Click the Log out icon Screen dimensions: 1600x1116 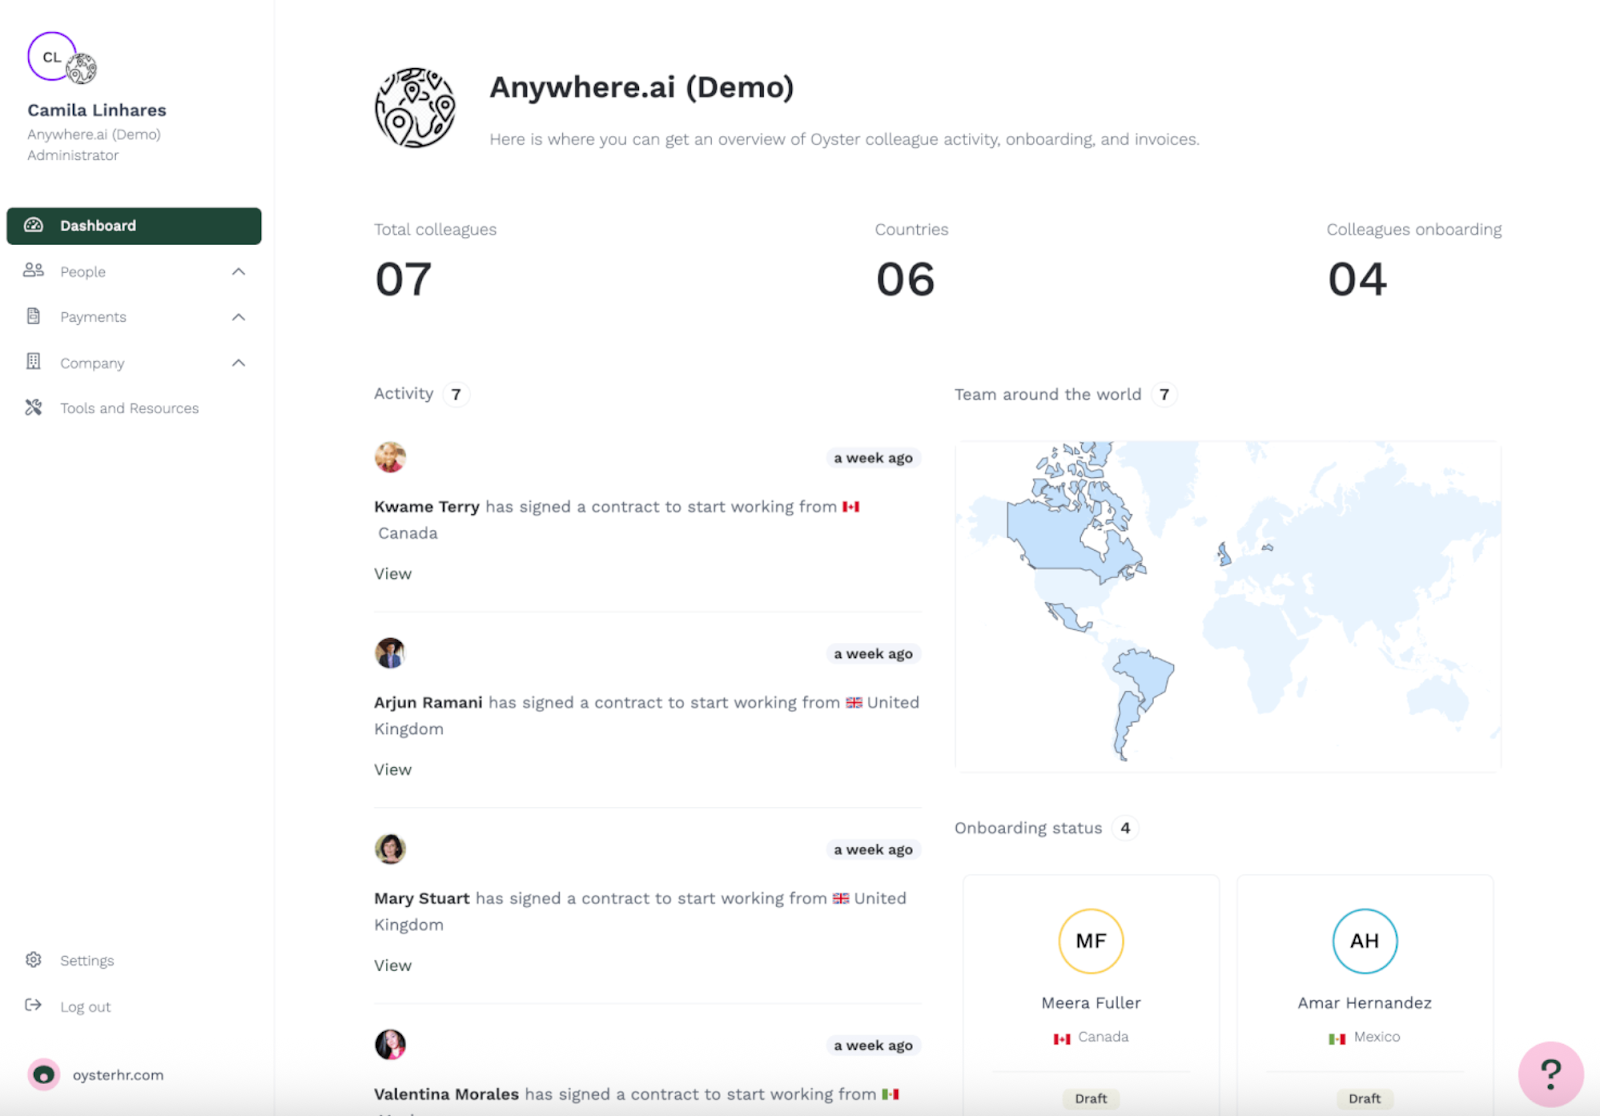click(x=33, y=1006)
